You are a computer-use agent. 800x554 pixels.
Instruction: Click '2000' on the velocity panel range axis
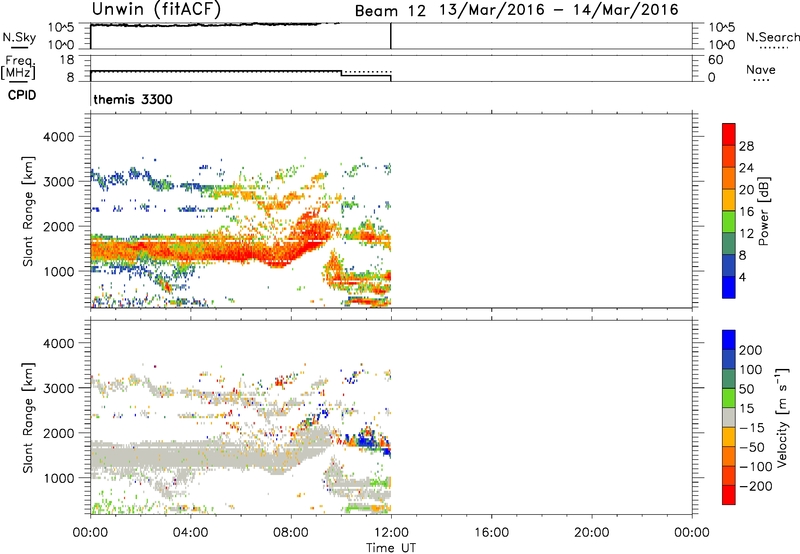59,433
